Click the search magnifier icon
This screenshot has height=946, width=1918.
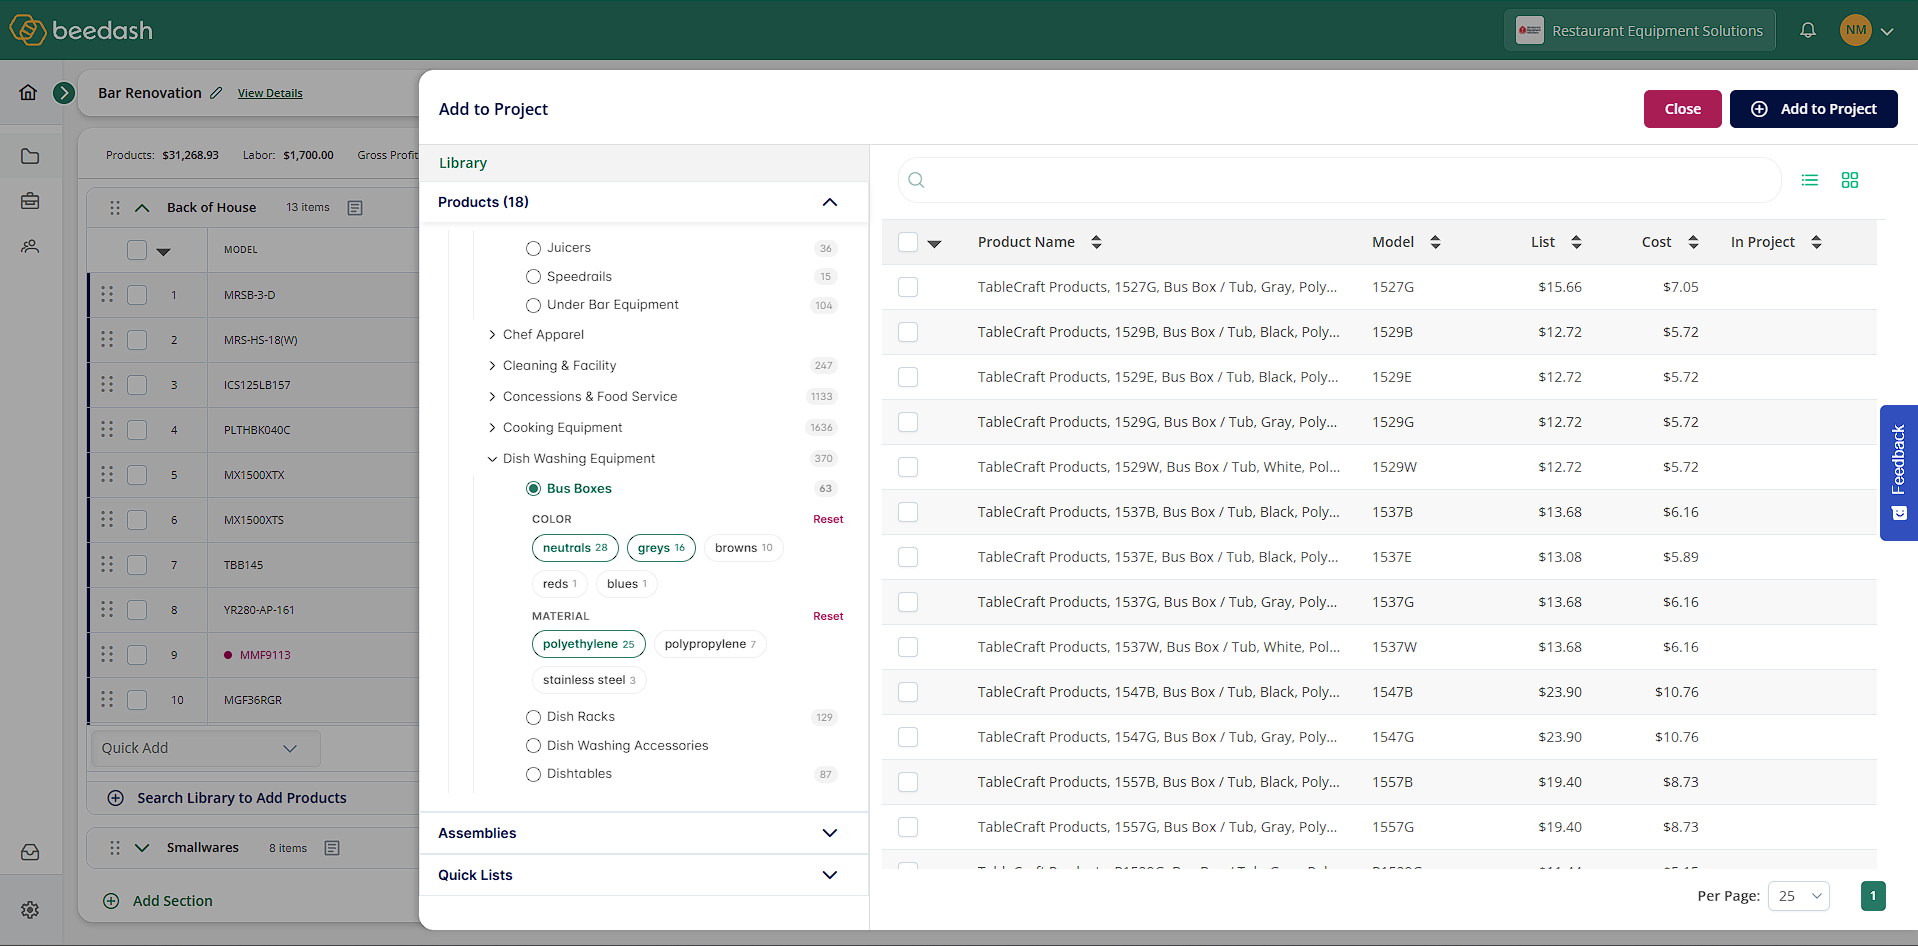coord(916,180)
